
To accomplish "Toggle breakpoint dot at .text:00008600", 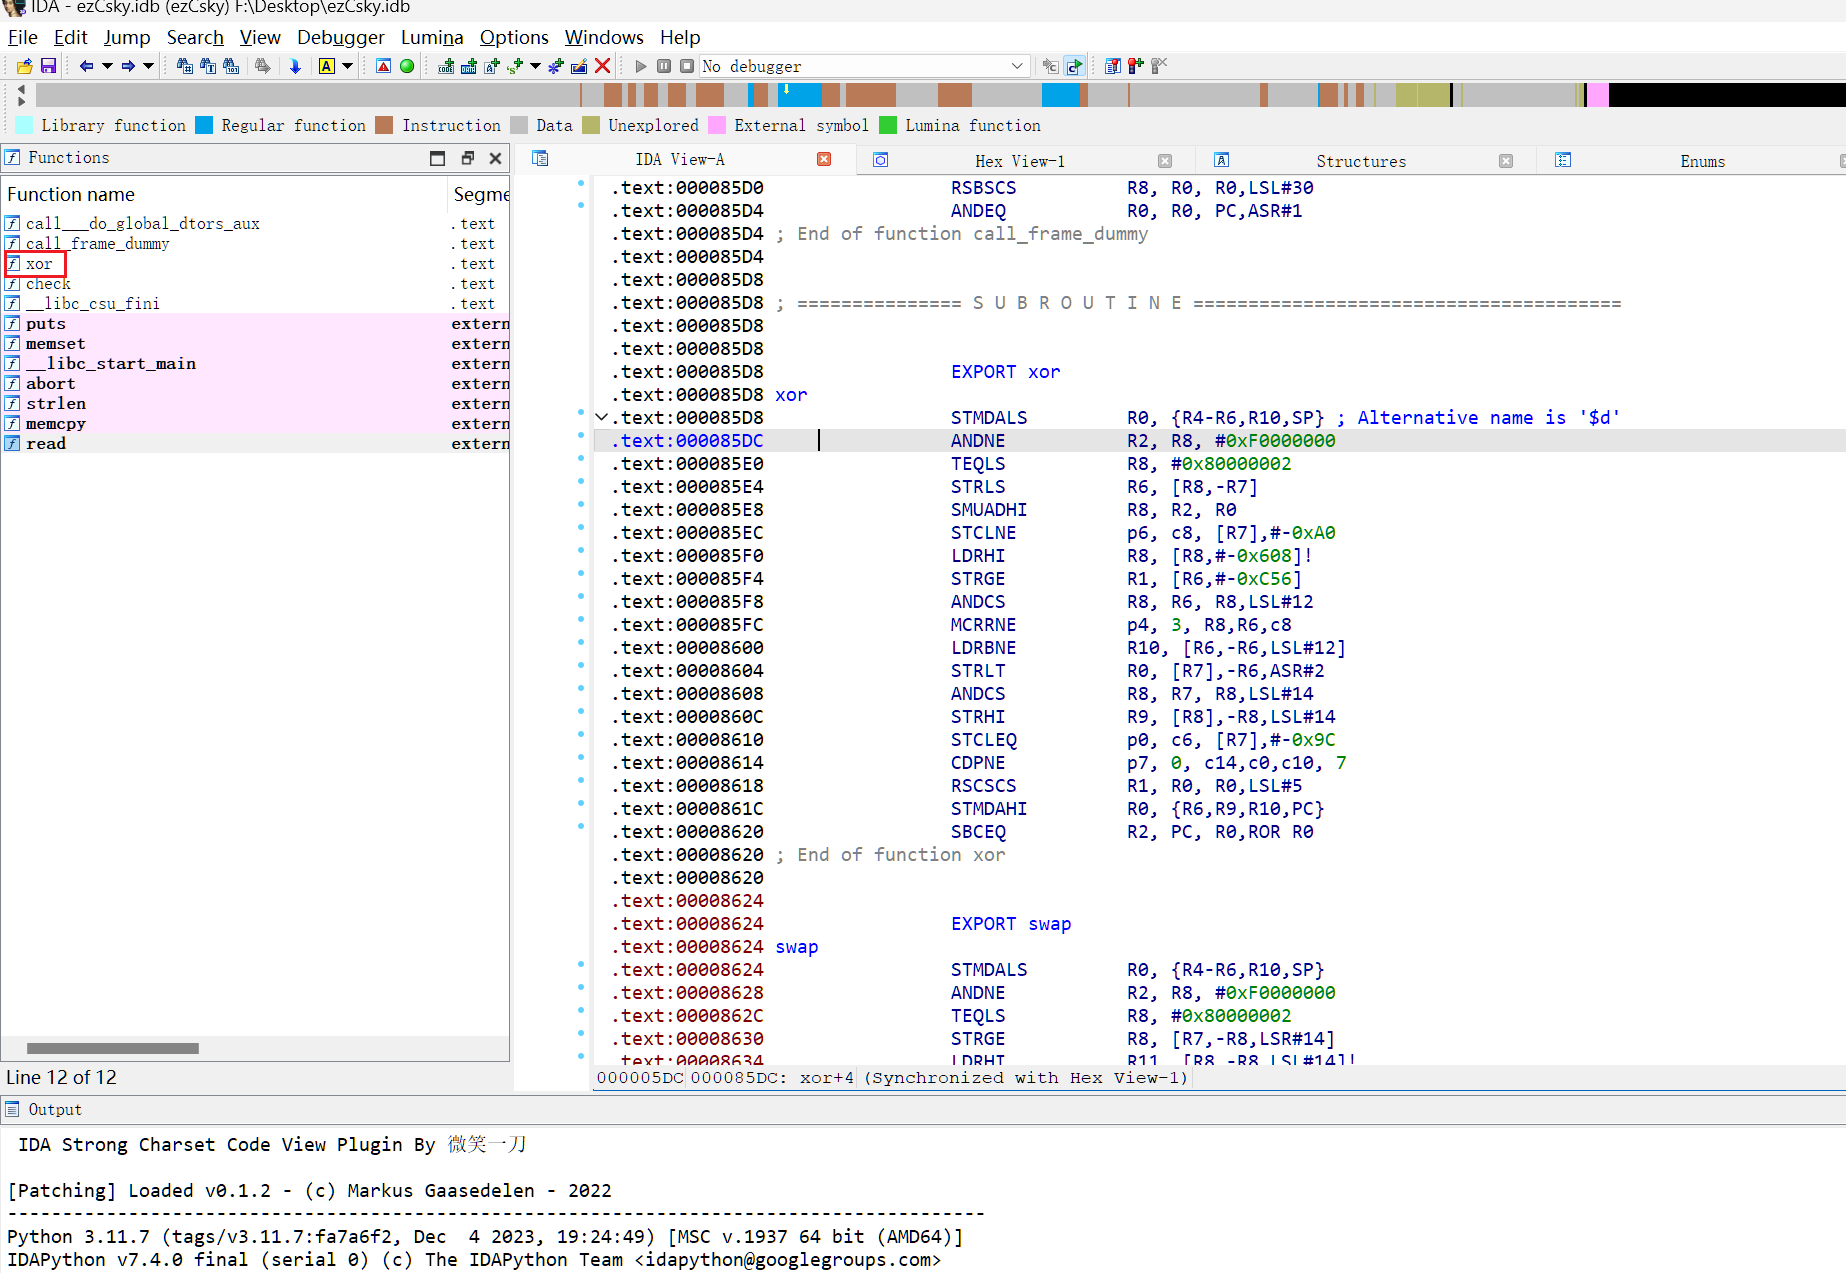I will pos(581,643).
